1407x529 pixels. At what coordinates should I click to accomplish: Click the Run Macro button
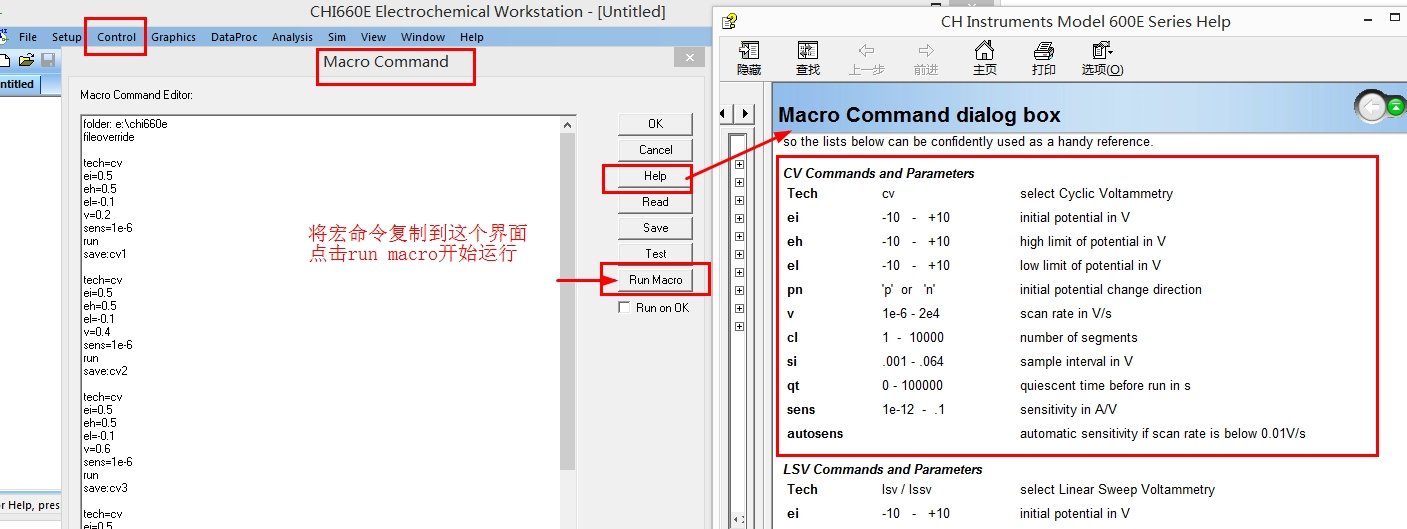click(x=655, y=280)
